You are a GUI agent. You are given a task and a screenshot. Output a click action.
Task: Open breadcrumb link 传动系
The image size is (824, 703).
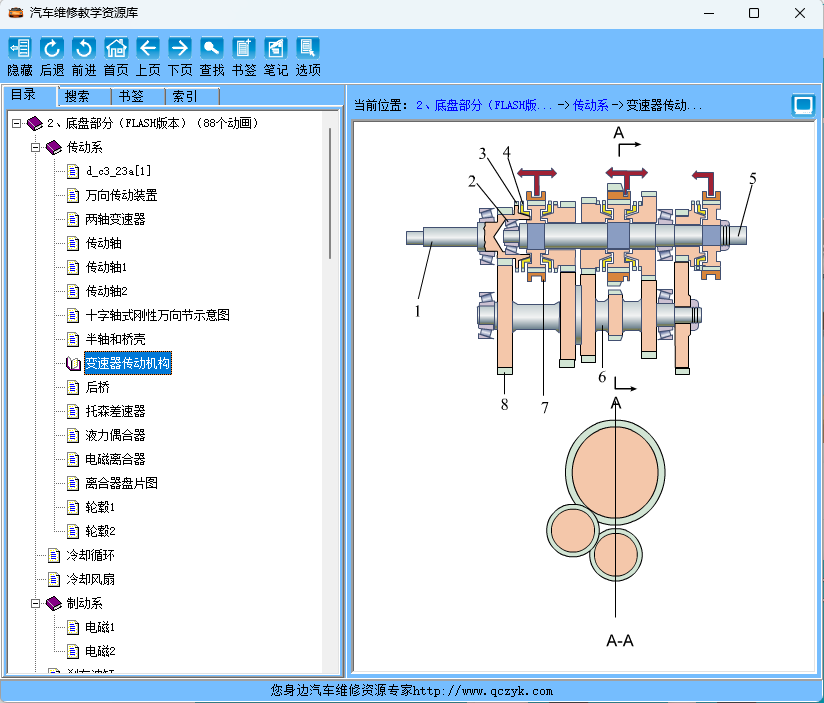[591, 105]
